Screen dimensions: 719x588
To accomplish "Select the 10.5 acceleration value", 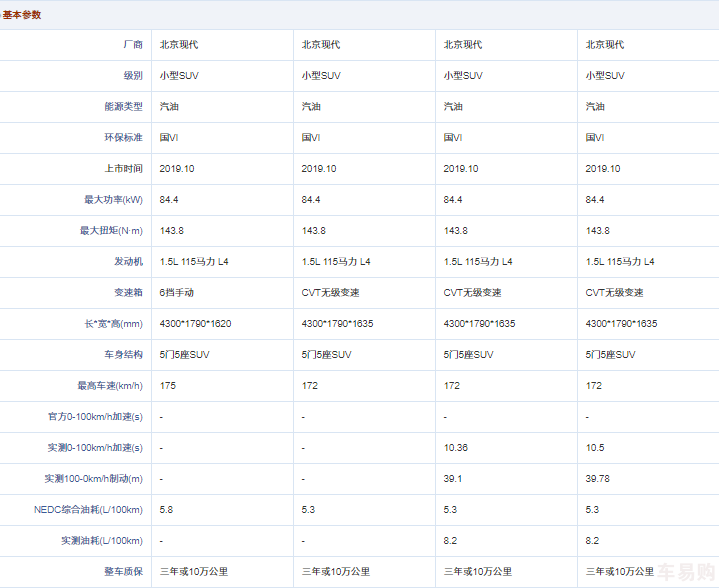I will click(595, 448).
